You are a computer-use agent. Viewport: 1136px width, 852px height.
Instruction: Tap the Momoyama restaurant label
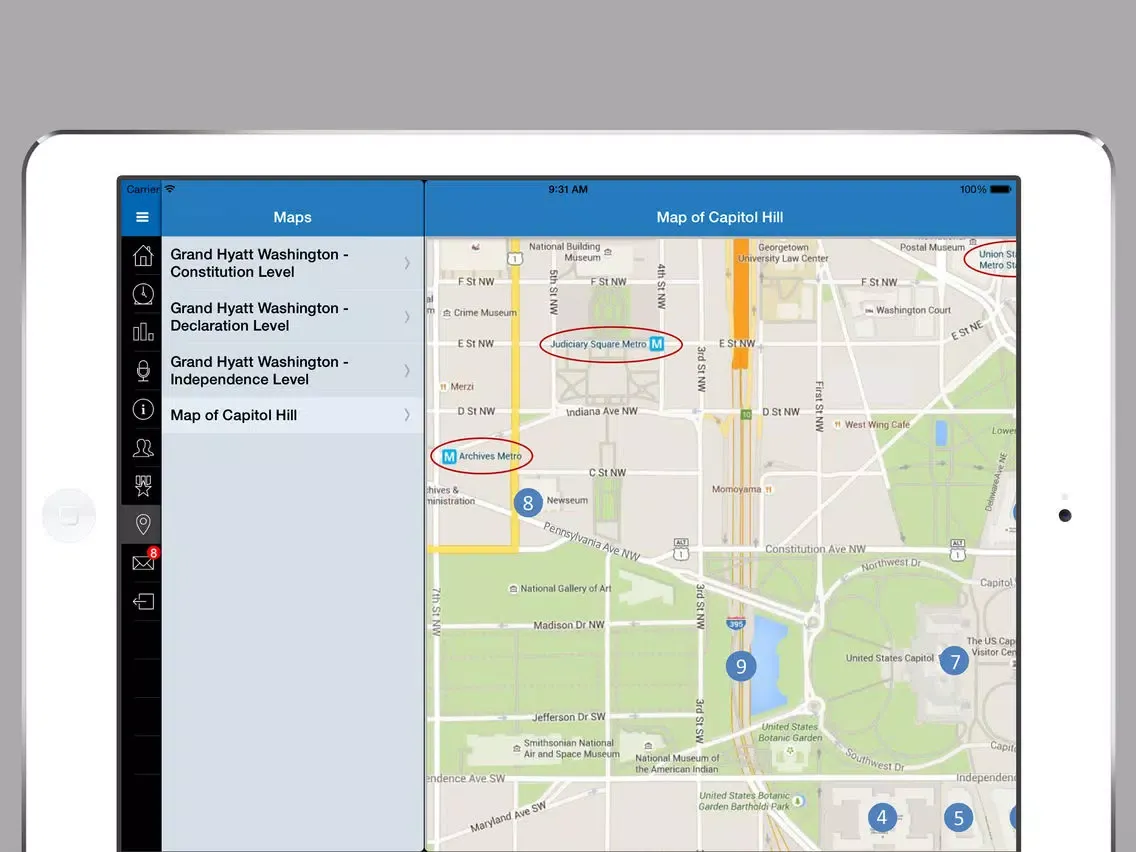point(736,489)
